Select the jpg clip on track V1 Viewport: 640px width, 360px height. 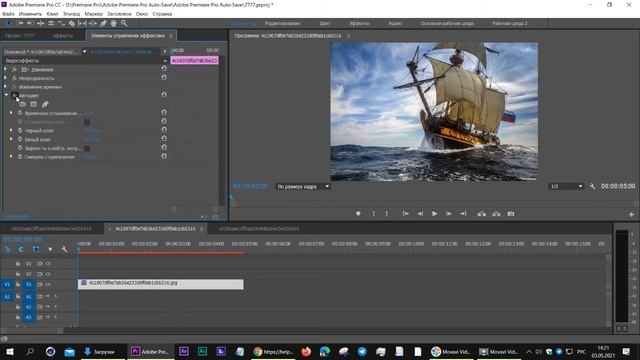pos(160,284)
